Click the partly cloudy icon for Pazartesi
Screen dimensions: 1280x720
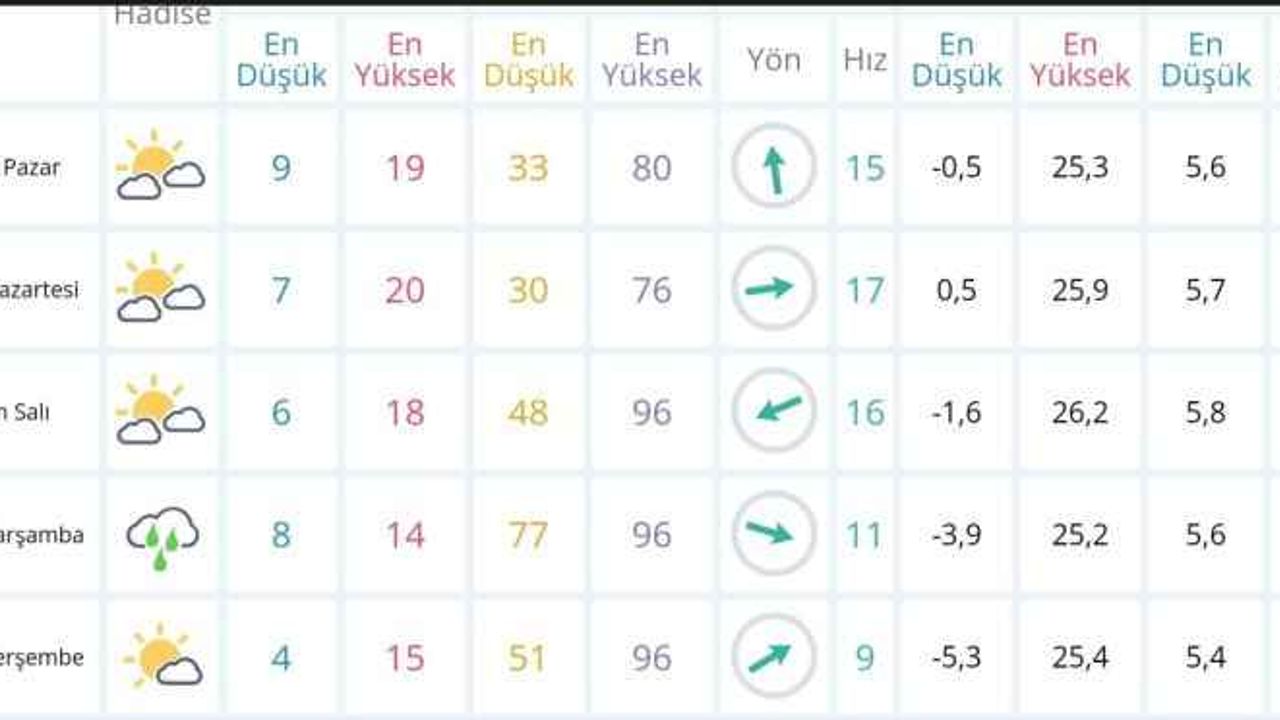click(161, 289)
